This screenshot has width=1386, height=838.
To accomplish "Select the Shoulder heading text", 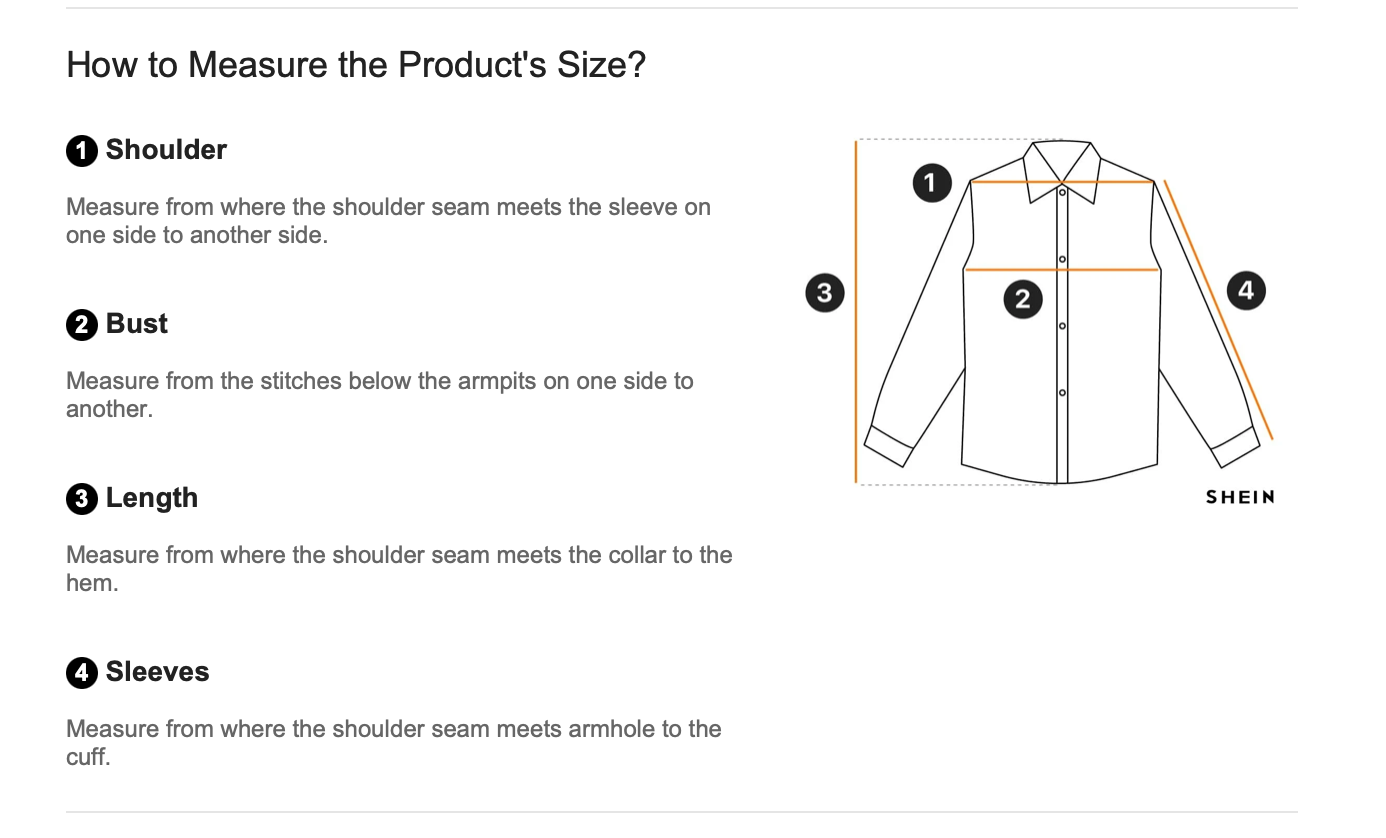I will tap(166, 150).
